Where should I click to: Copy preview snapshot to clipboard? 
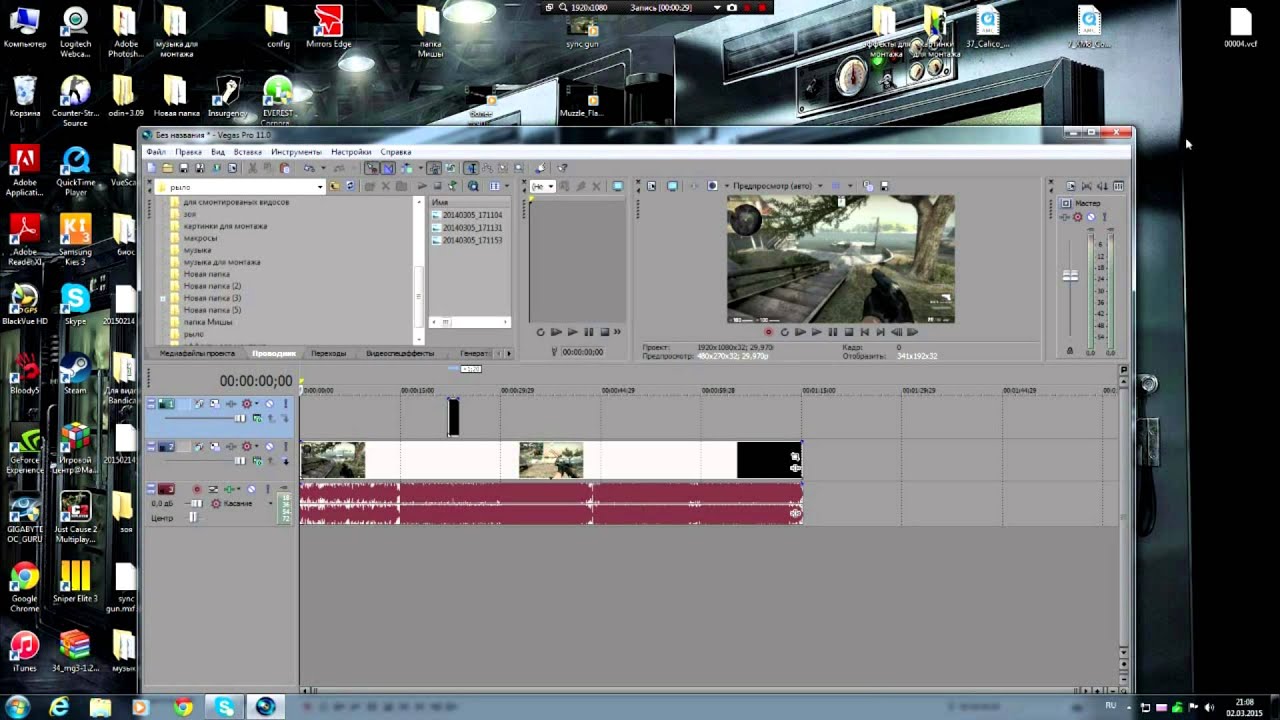tap(869, 186)
